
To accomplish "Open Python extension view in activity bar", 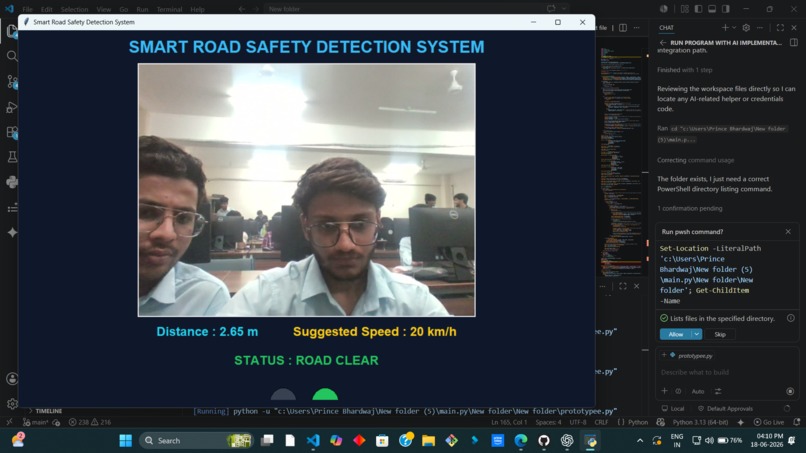I will click(x=12, y=182).
